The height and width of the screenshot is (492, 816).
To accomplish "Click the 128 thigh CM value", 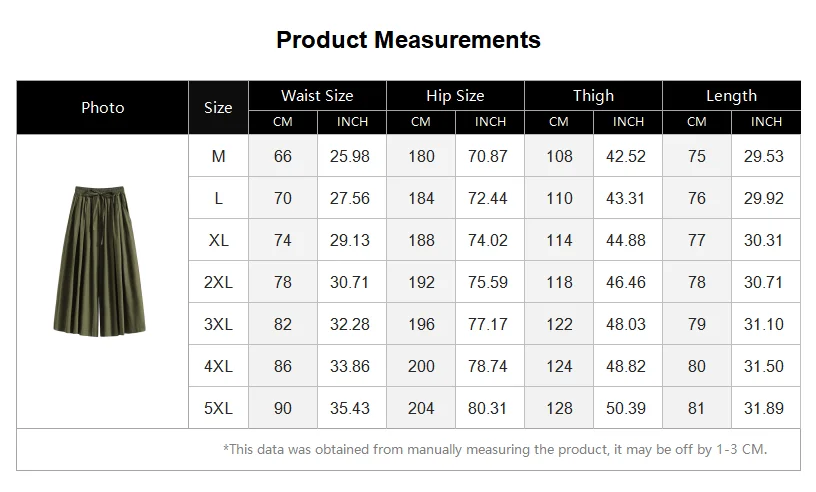I will 559,408.
